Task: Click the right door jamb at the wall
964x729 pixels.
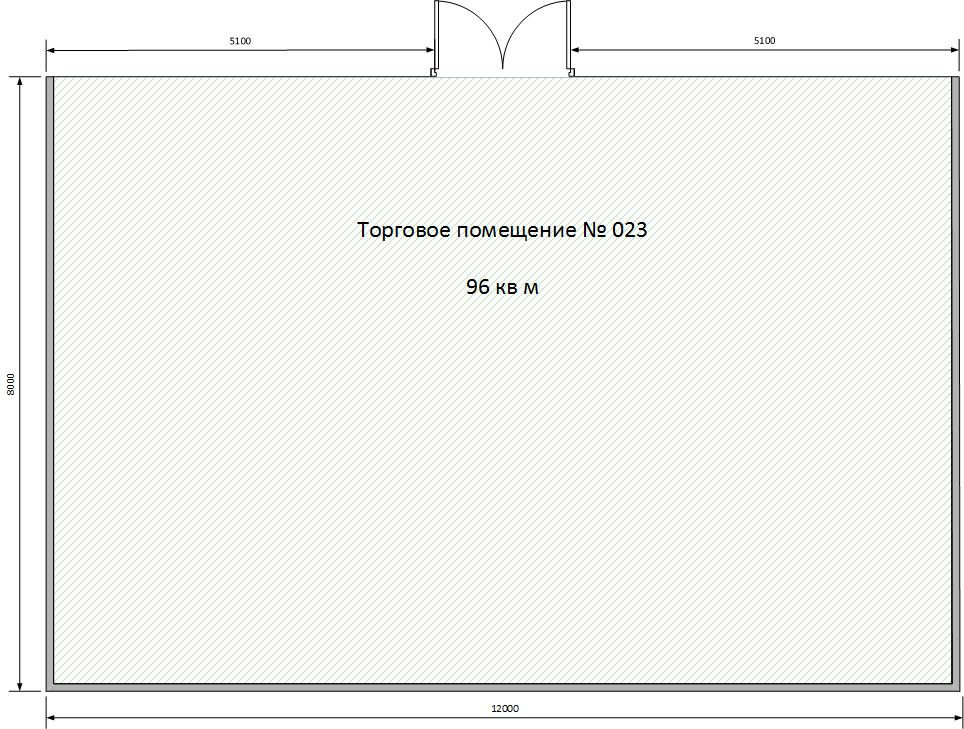Action: coord(570,72)
